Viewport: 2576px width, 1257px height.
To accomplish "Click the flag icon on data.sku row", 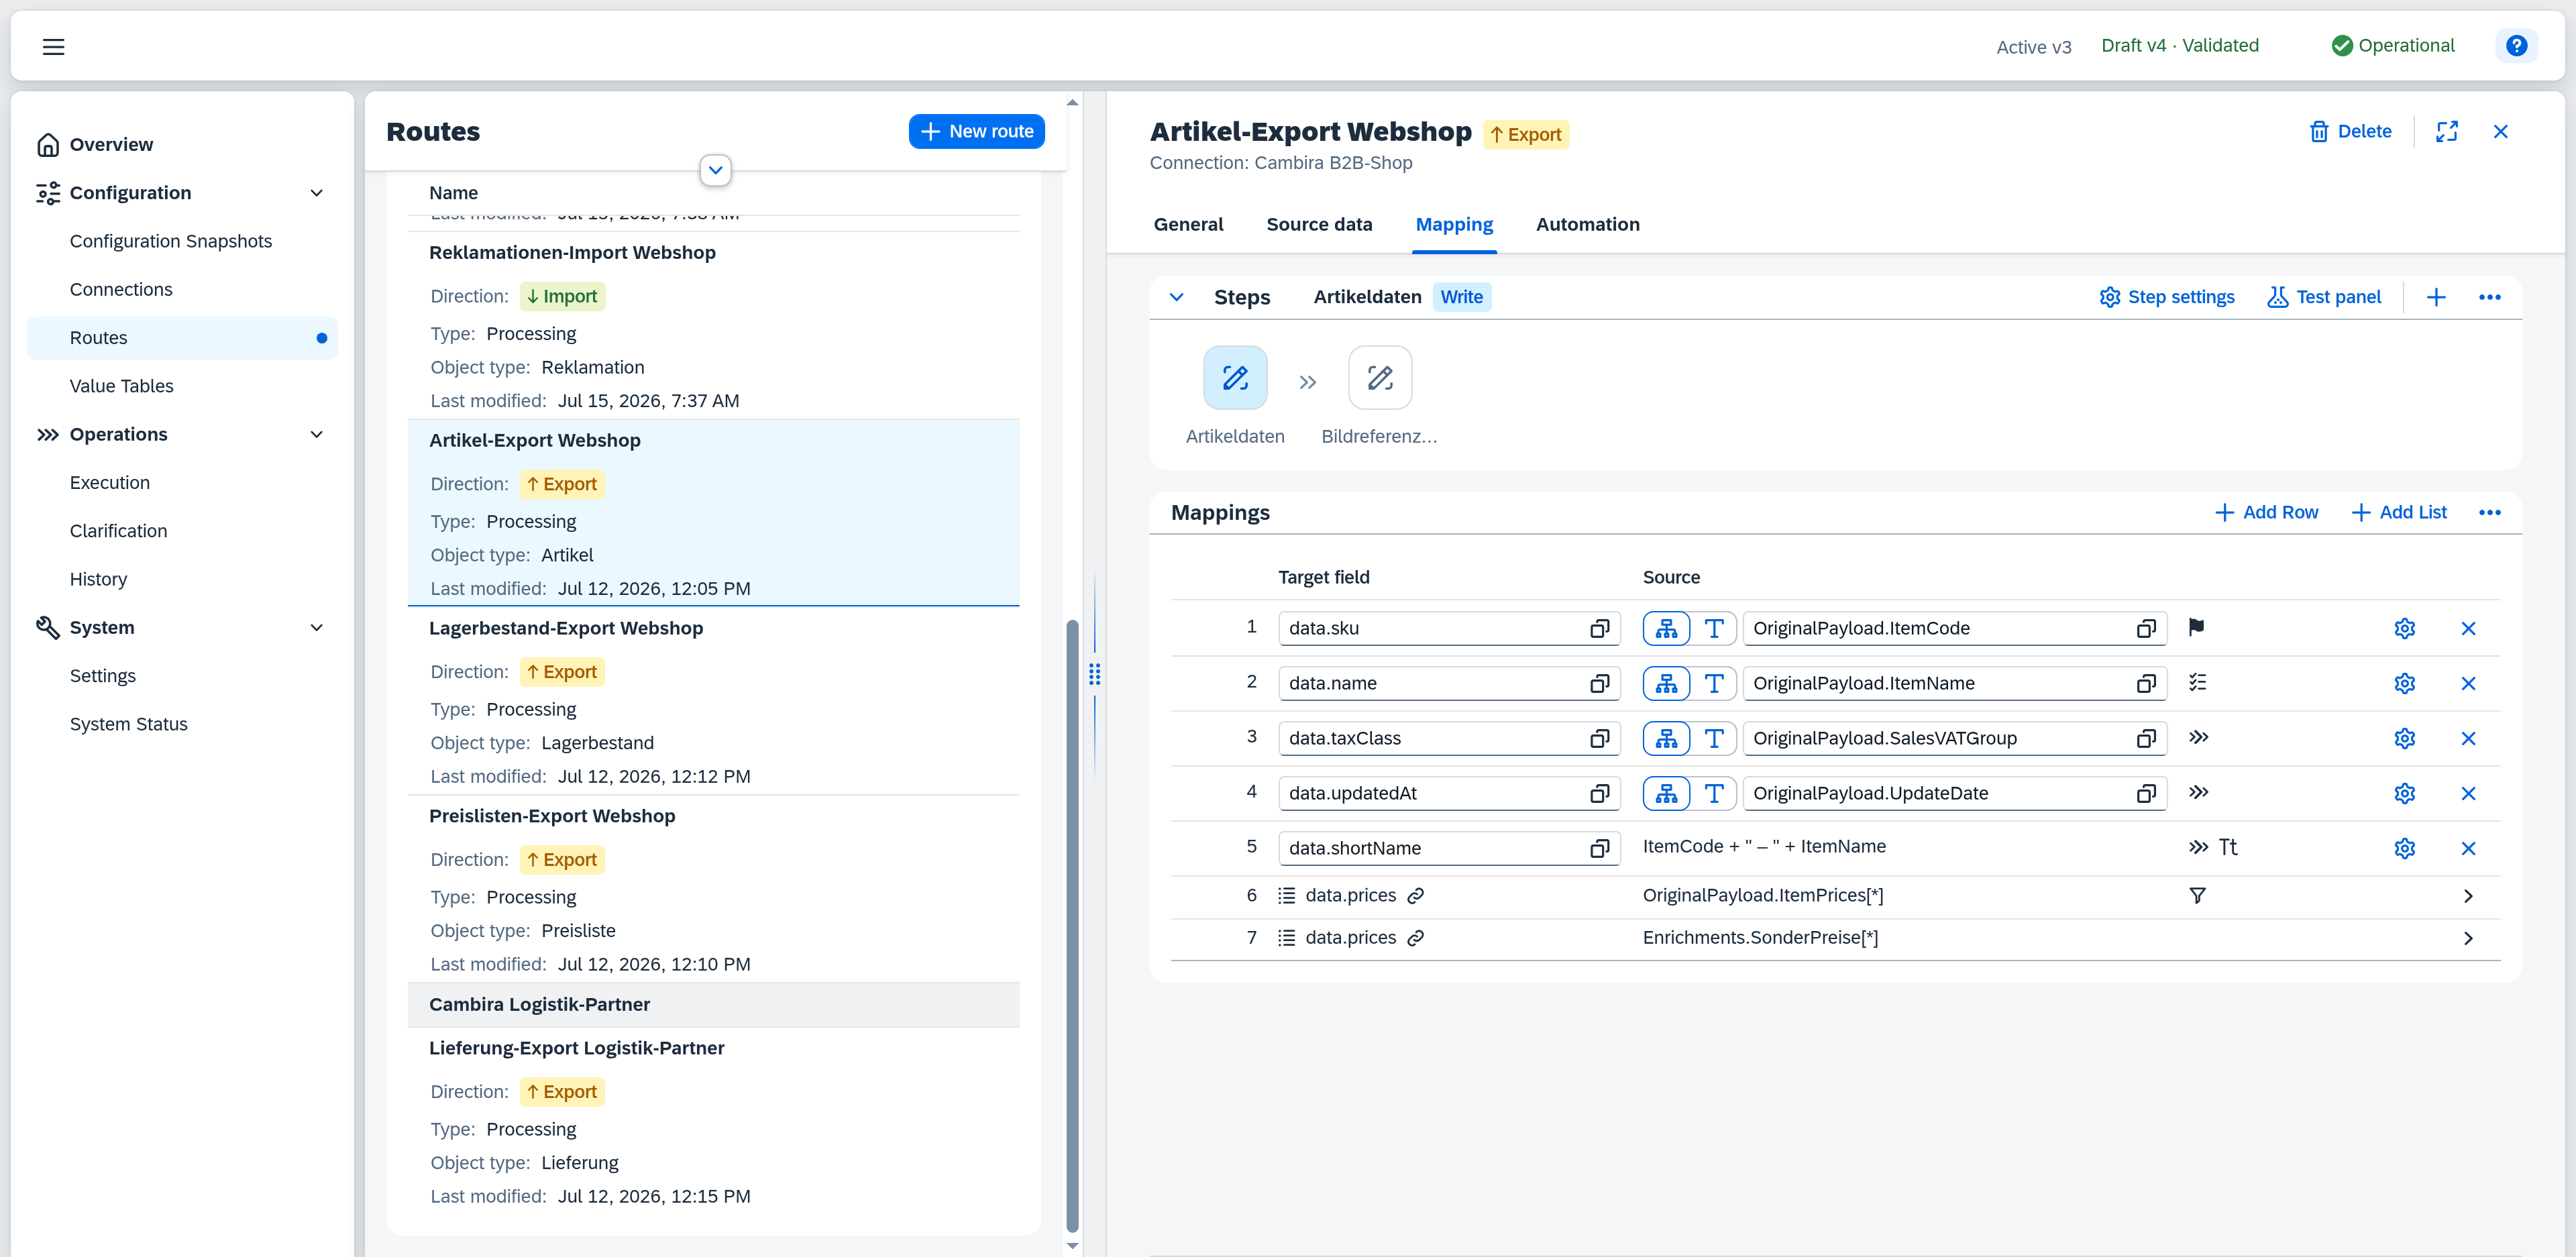I will (2196, 627).
